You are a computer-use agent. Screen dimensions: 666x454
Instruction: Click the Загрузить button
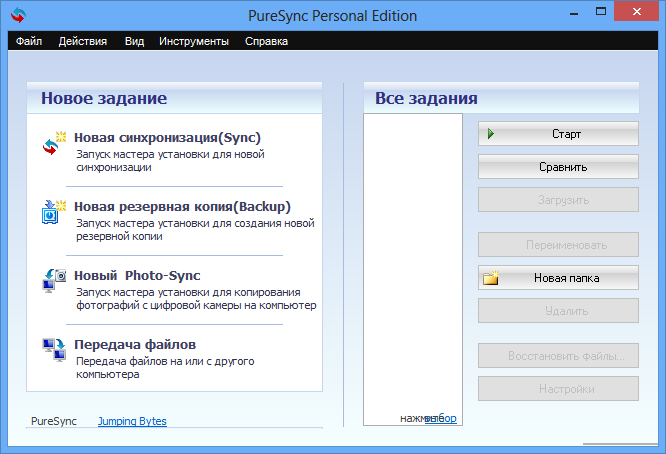(x=558, y=200)
